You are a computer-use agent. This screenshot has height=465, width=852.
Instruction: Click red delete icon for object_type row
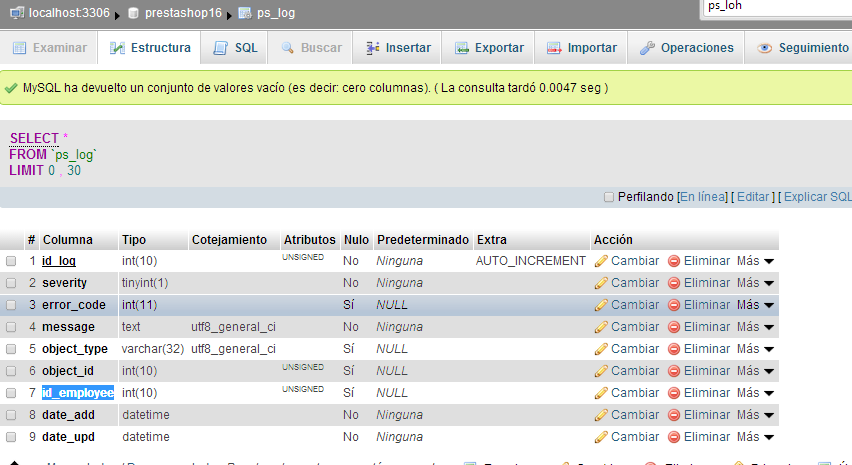[x=674, y=349]
